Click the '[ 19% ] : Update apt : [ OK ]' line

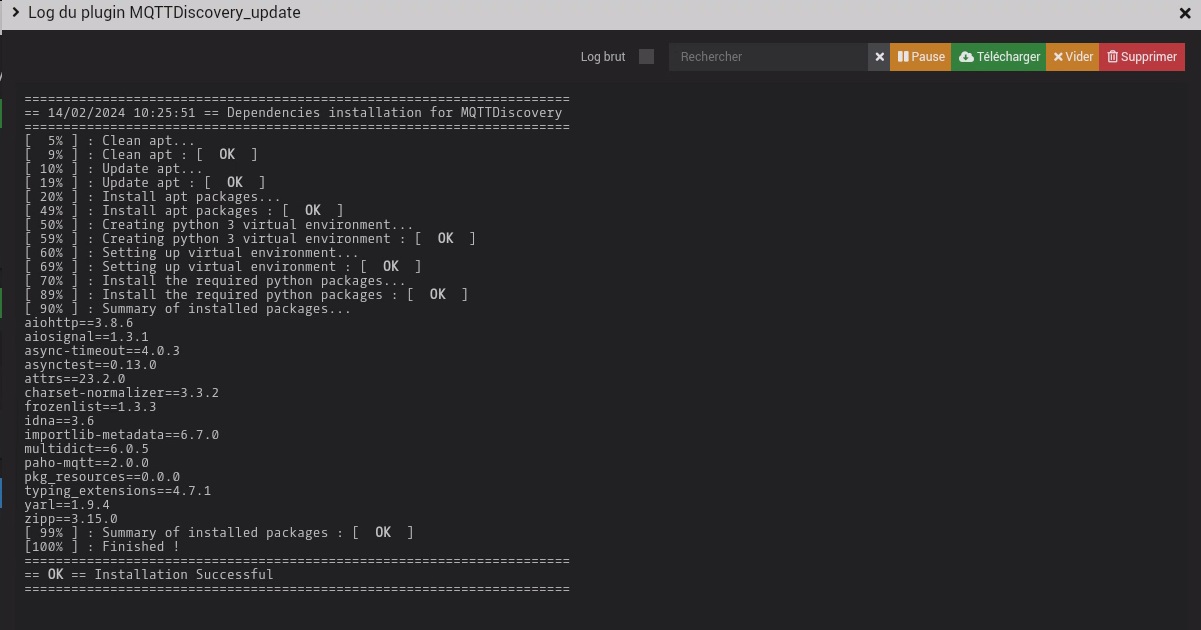click(145, 183)
